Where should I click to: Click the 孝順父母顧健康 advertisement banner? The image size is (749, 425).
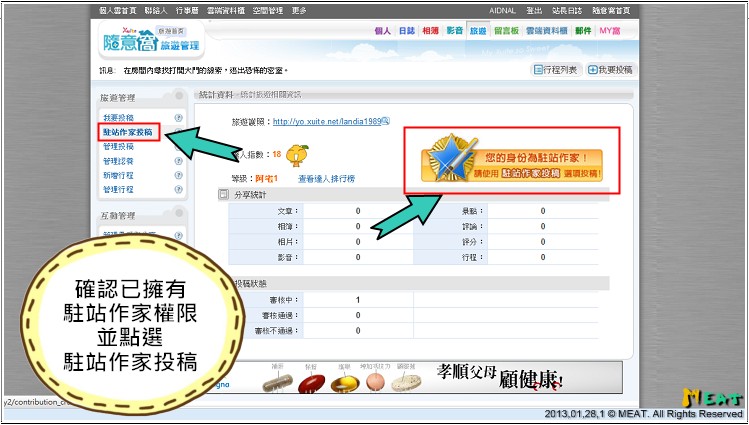[x=426, y=377]
